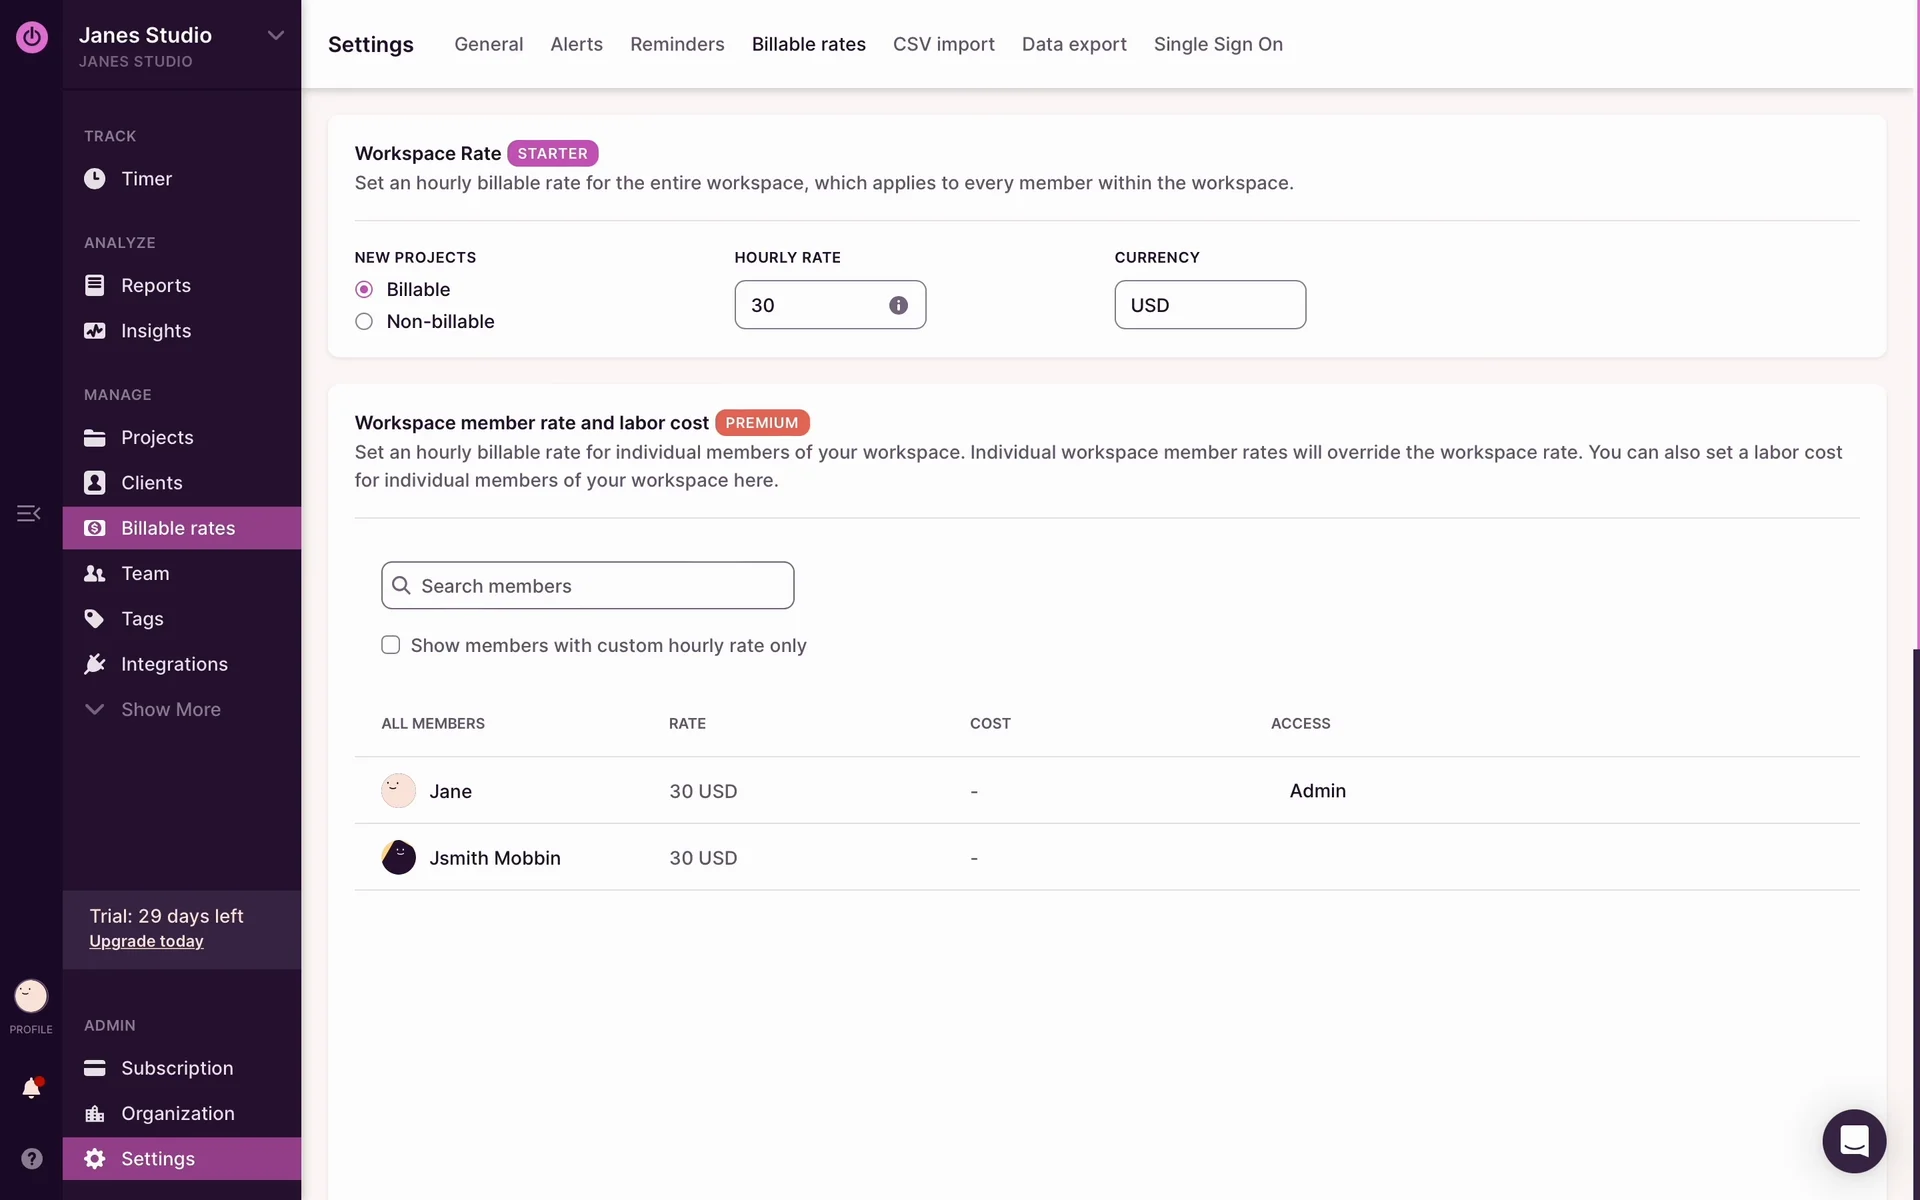1920x1200 pixels.
Task: Open Insights in the sidebar
Action: tap(155, 331)
